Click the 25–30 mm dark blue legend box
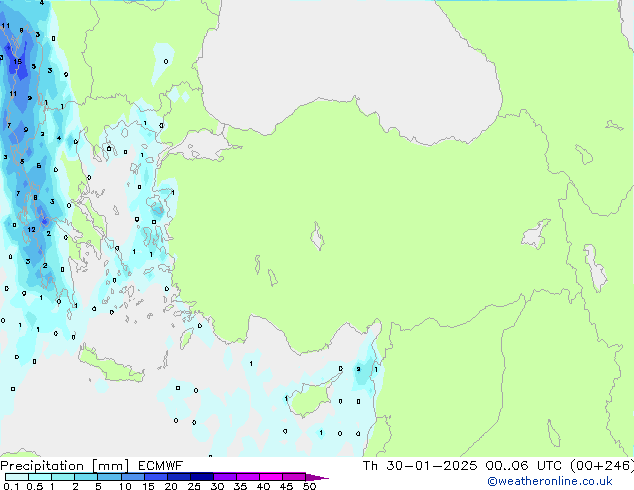This screenshot has height=490, width=634. (201, 477)
